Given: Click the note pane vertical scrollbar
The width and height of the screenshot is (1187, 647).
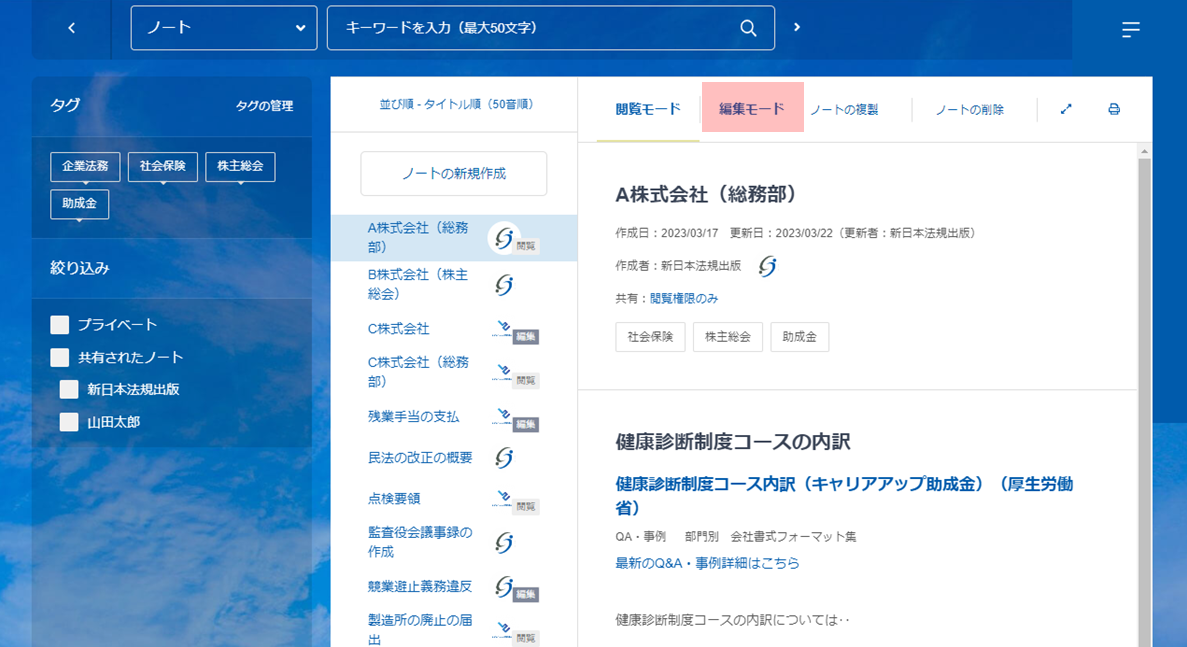Looking at the screenshot, I should (x=1145, y=401).
